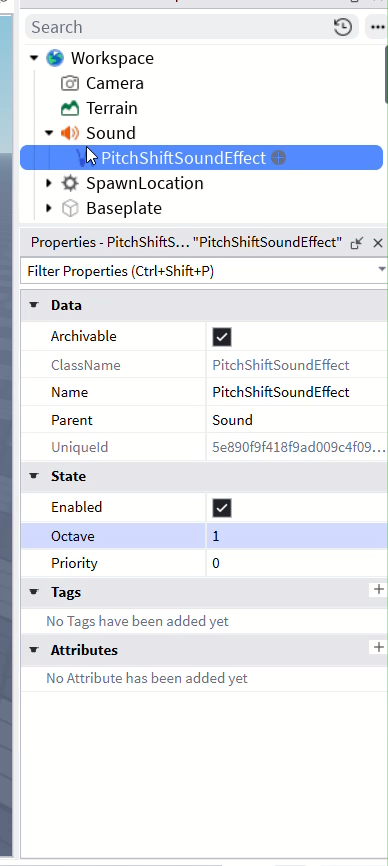The image size is (388, 866).
Task: Close the Properties panel
Action: coord(378,242)
